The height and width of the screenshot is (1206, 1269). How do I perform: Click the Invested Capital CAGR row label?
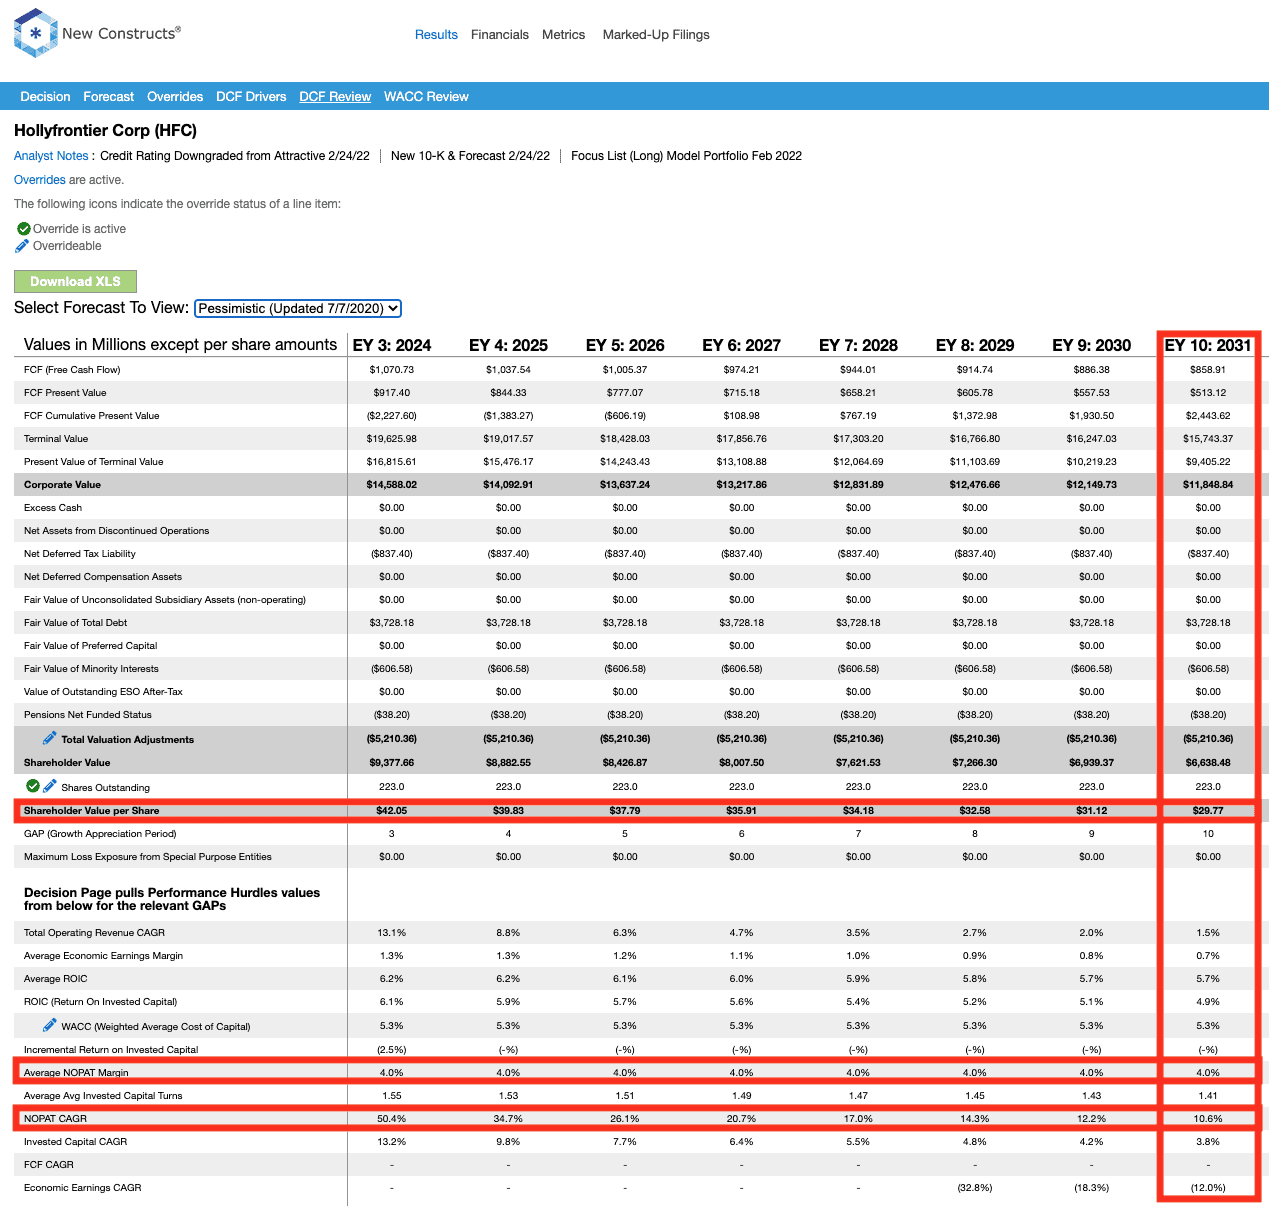click(x=76, y=1142)
